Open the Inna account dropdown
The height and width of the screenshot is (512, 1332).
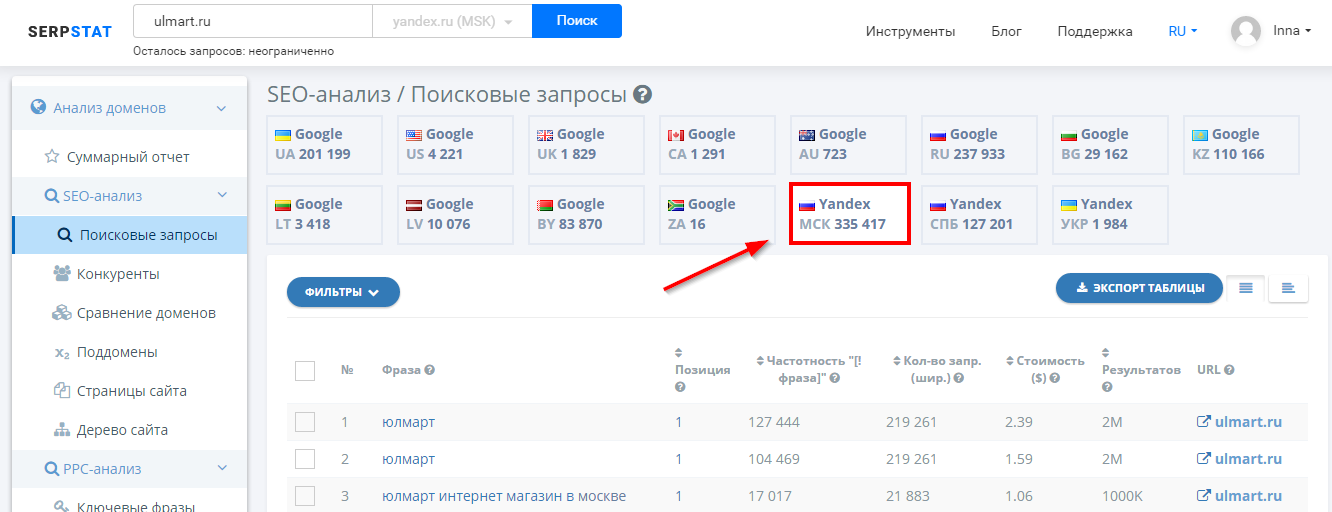[1292, 31]
